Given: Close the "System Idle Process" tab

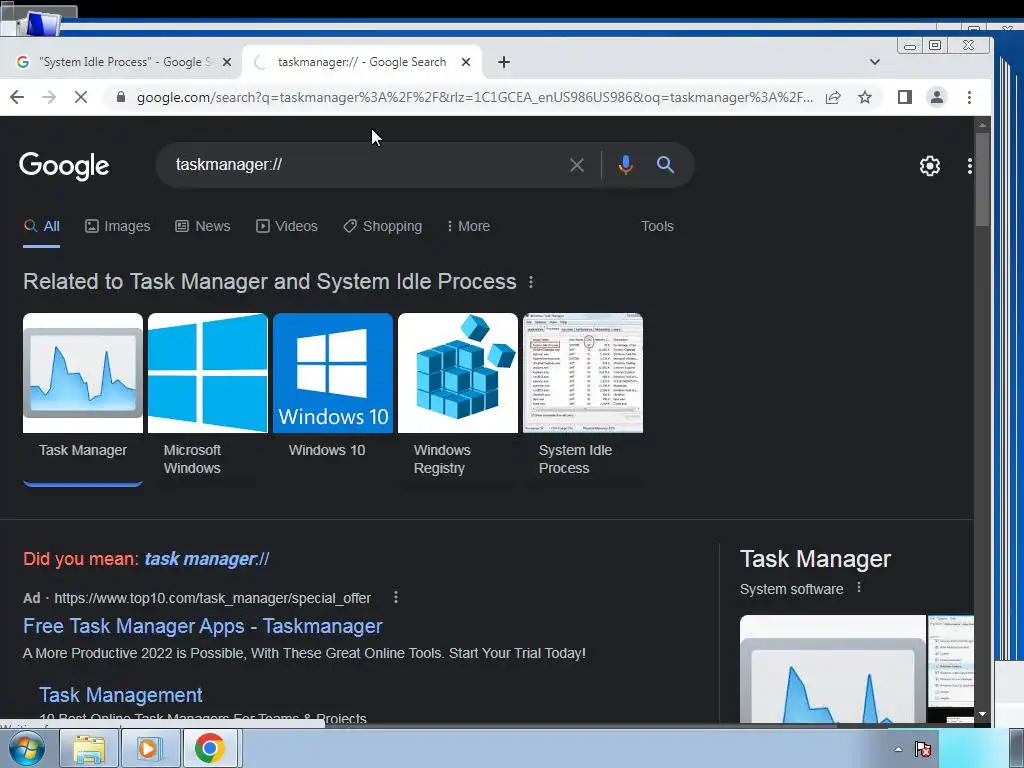Looking at the screenshot, I should [x=227, y=62].
